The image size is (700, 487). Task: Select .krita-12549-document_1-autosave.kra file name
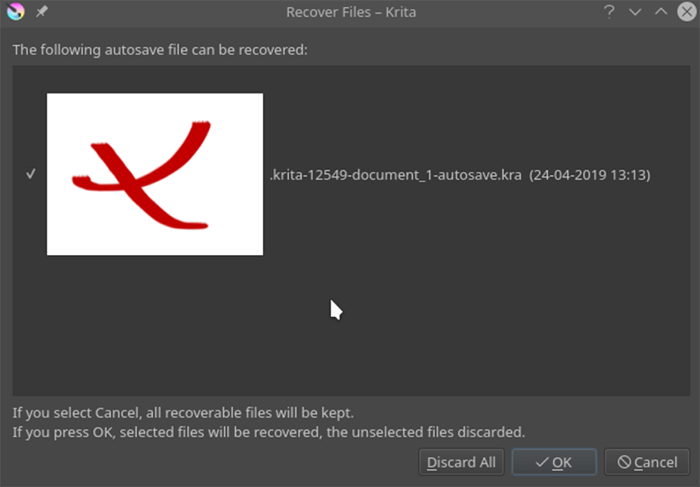tap(396, 175)
